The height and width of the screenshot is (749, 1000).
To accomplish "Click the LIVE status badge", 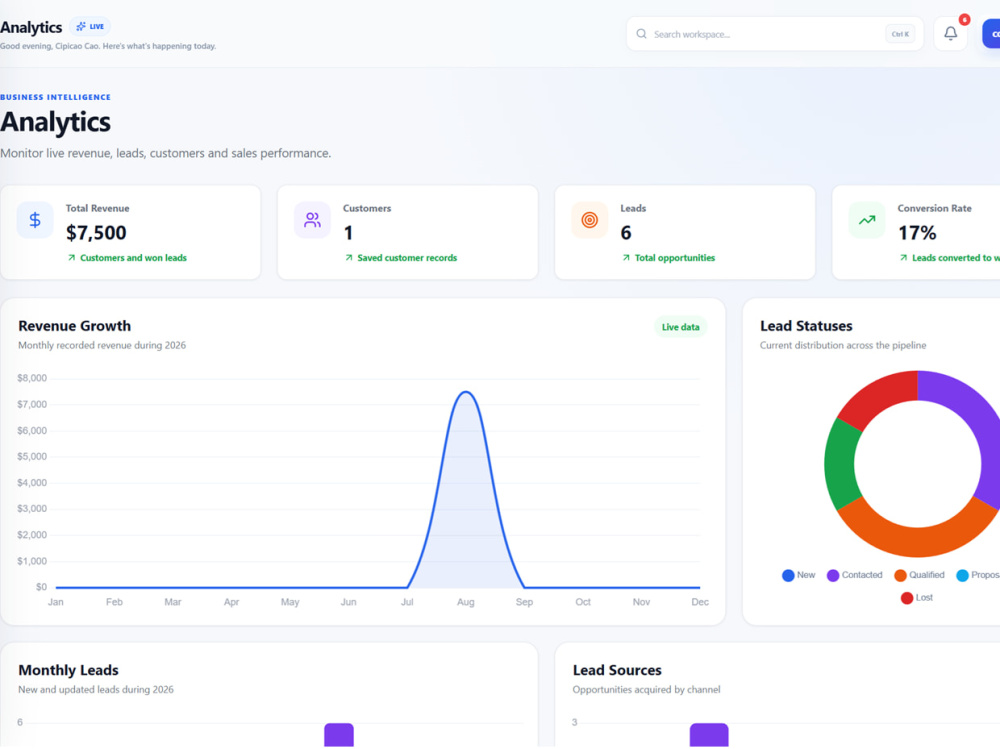I will coord(90,26).
